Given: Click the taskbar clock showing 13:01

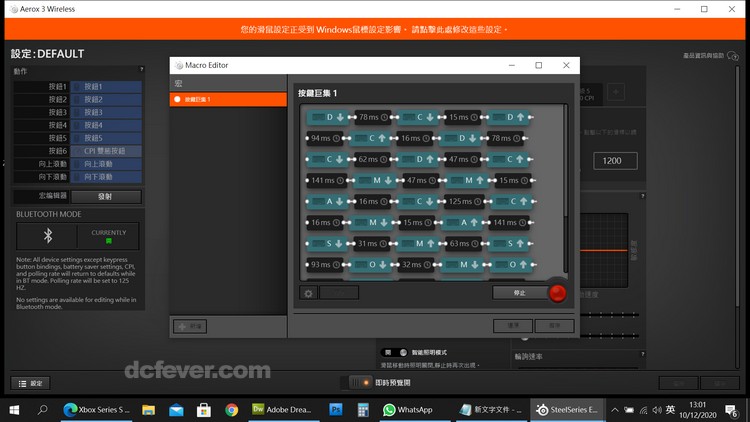Looking at the screenshot, I should [697, 410].
